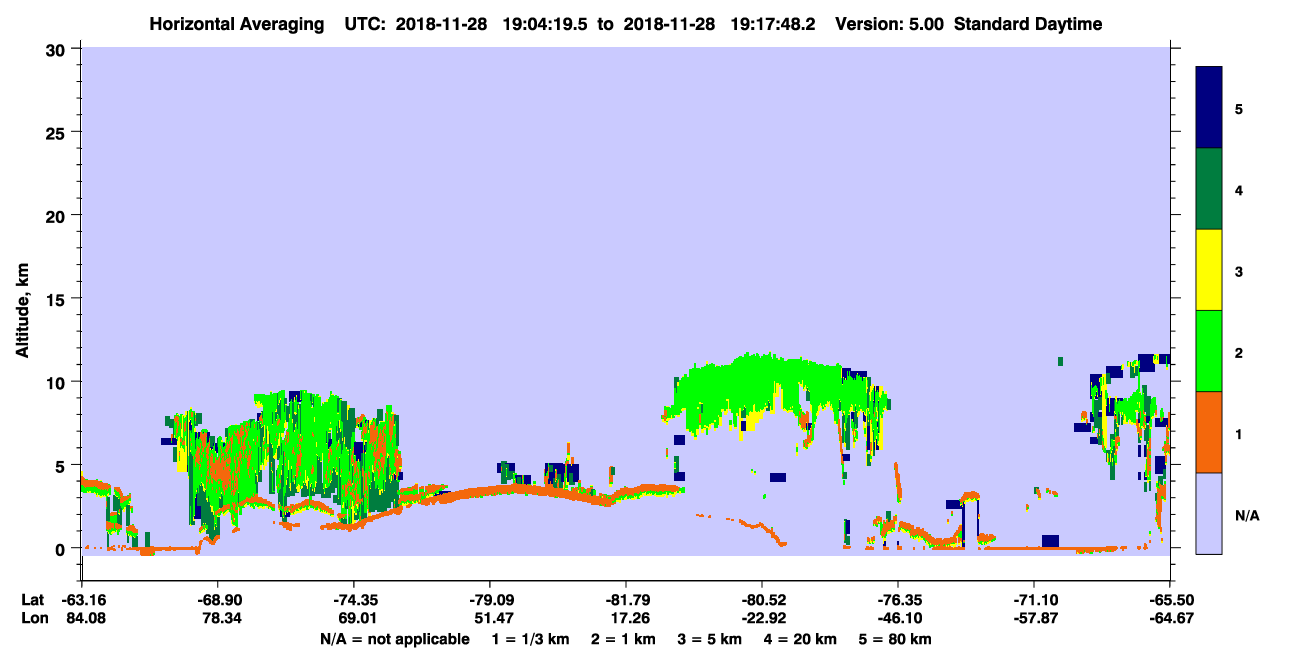This screenshot has height=667, width=1300.
Task: Click the 'Lat' row label
Action: (x=32, y=599)
